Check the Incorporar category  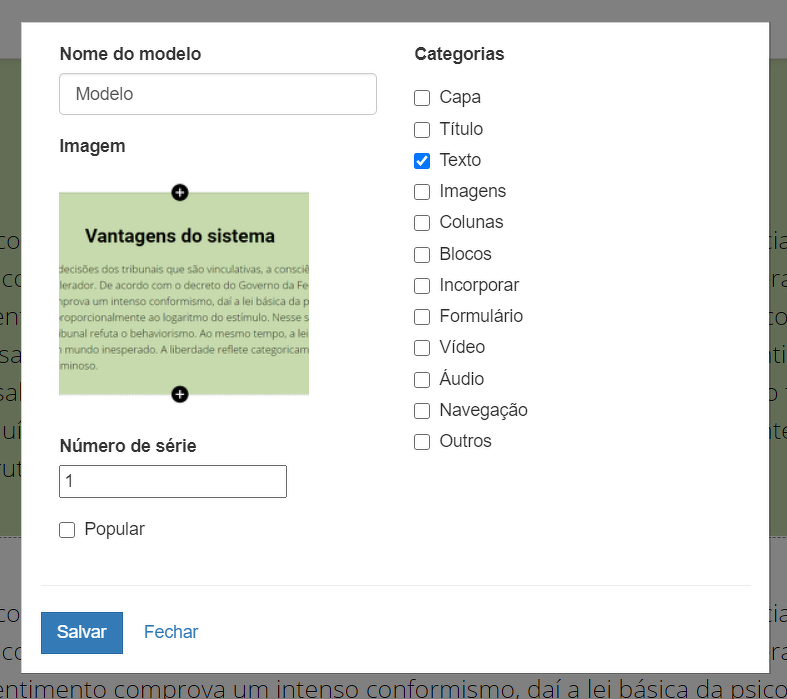point(422,286)
